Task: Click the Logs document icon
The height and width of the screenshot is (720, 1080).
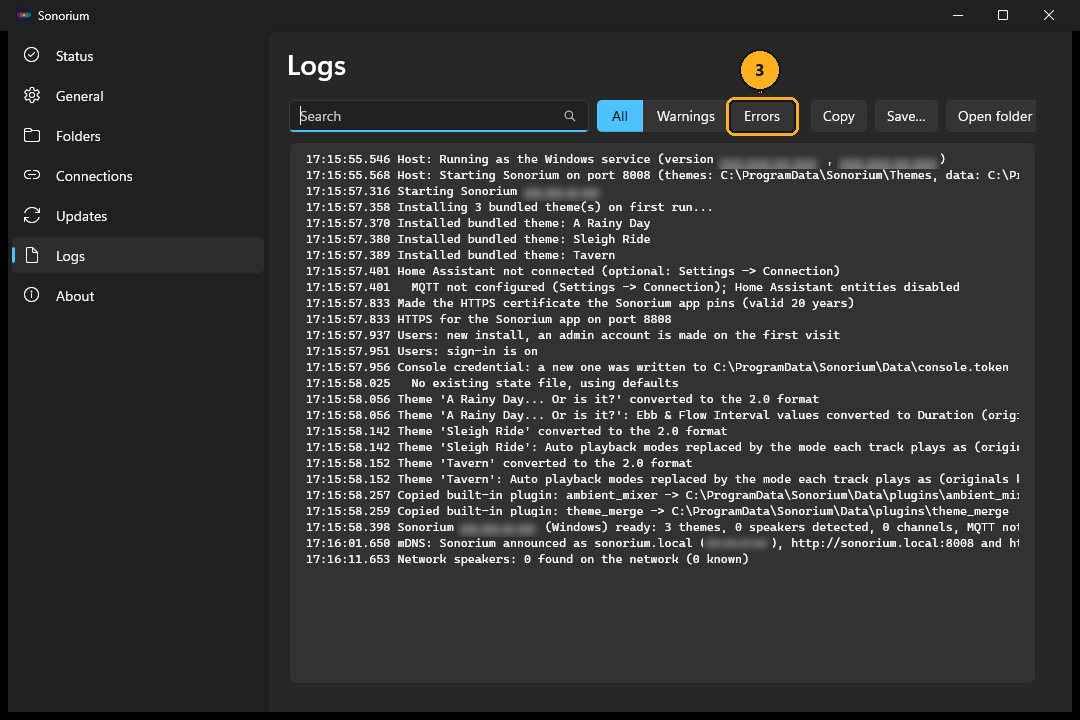Action: point(32,255)
